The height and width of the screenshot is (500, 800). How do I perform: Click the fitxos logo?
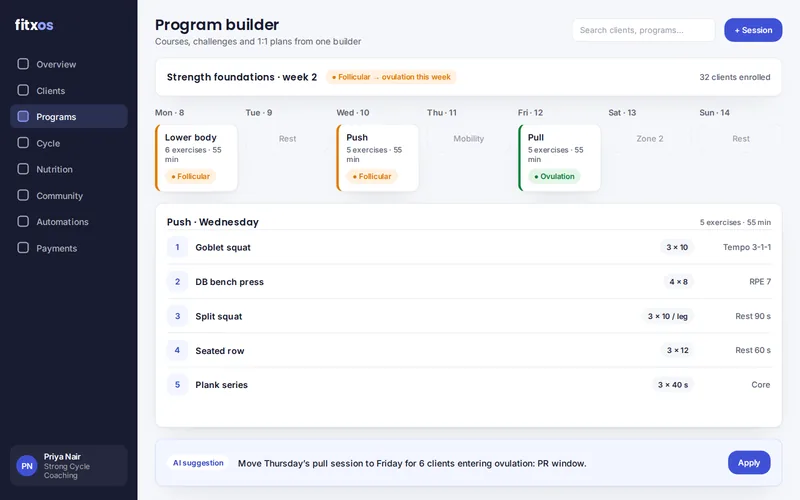(x=34, y=24)
